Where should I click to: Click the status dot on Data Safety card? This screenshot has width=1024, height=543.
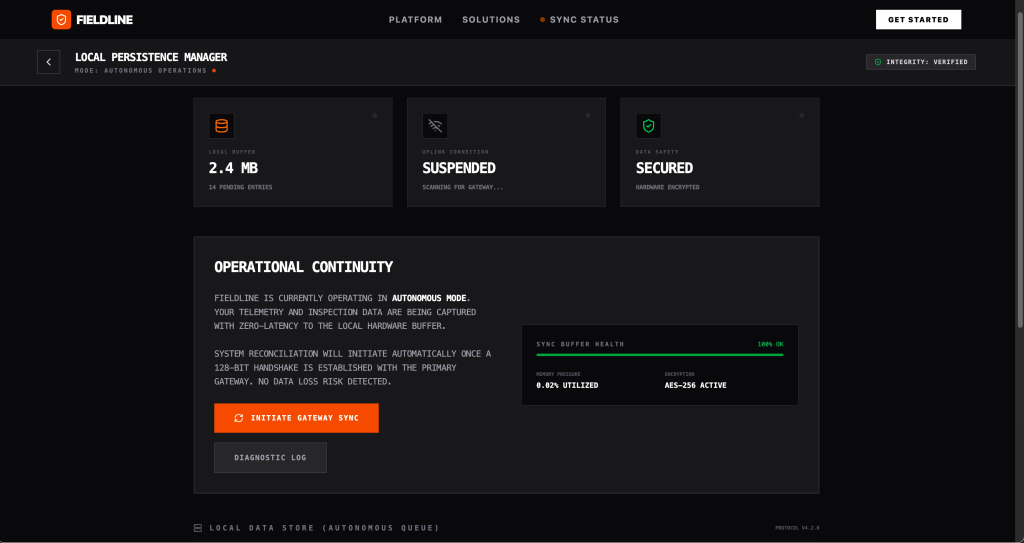(801, 116)
